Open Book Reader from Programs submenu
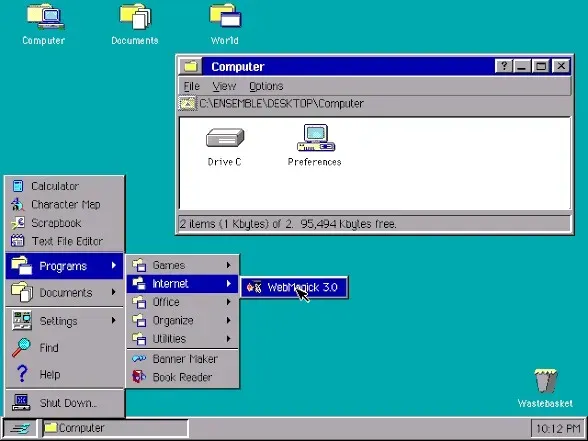The height and width of the screenshot is (441, 588). tap(183, 377)
